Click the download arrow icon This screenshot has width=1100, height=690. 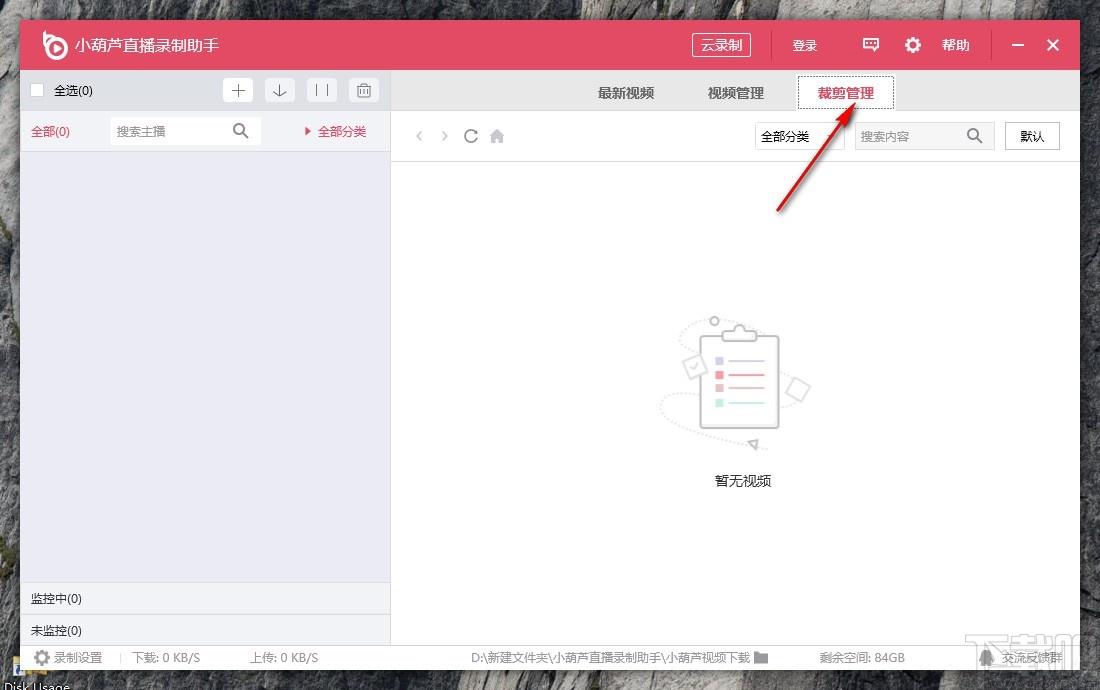tap(280, 91)
